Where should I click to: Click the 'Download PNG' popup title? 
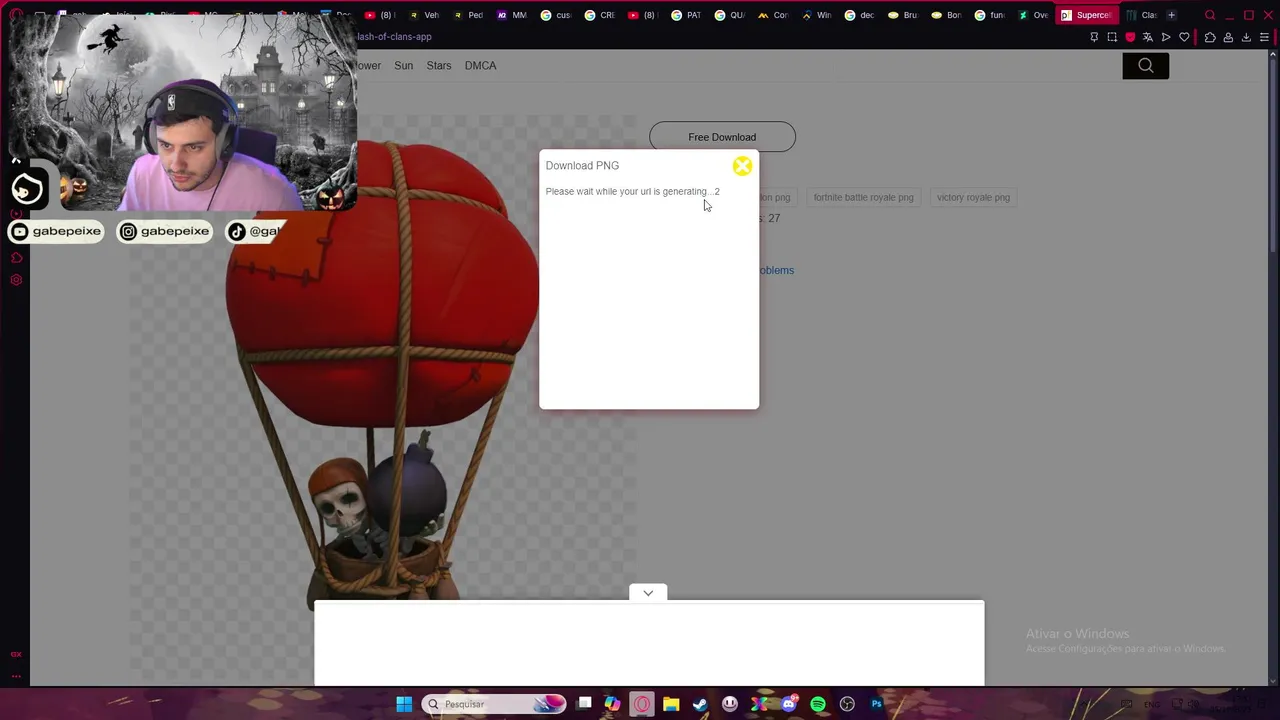[582, 166]
